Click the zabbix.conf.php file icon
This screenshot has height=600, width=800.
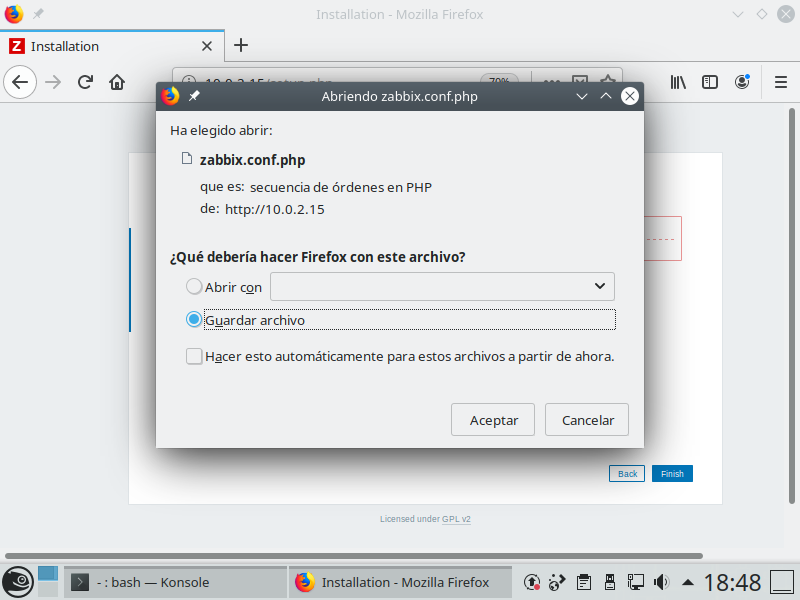tap(187, 159)
